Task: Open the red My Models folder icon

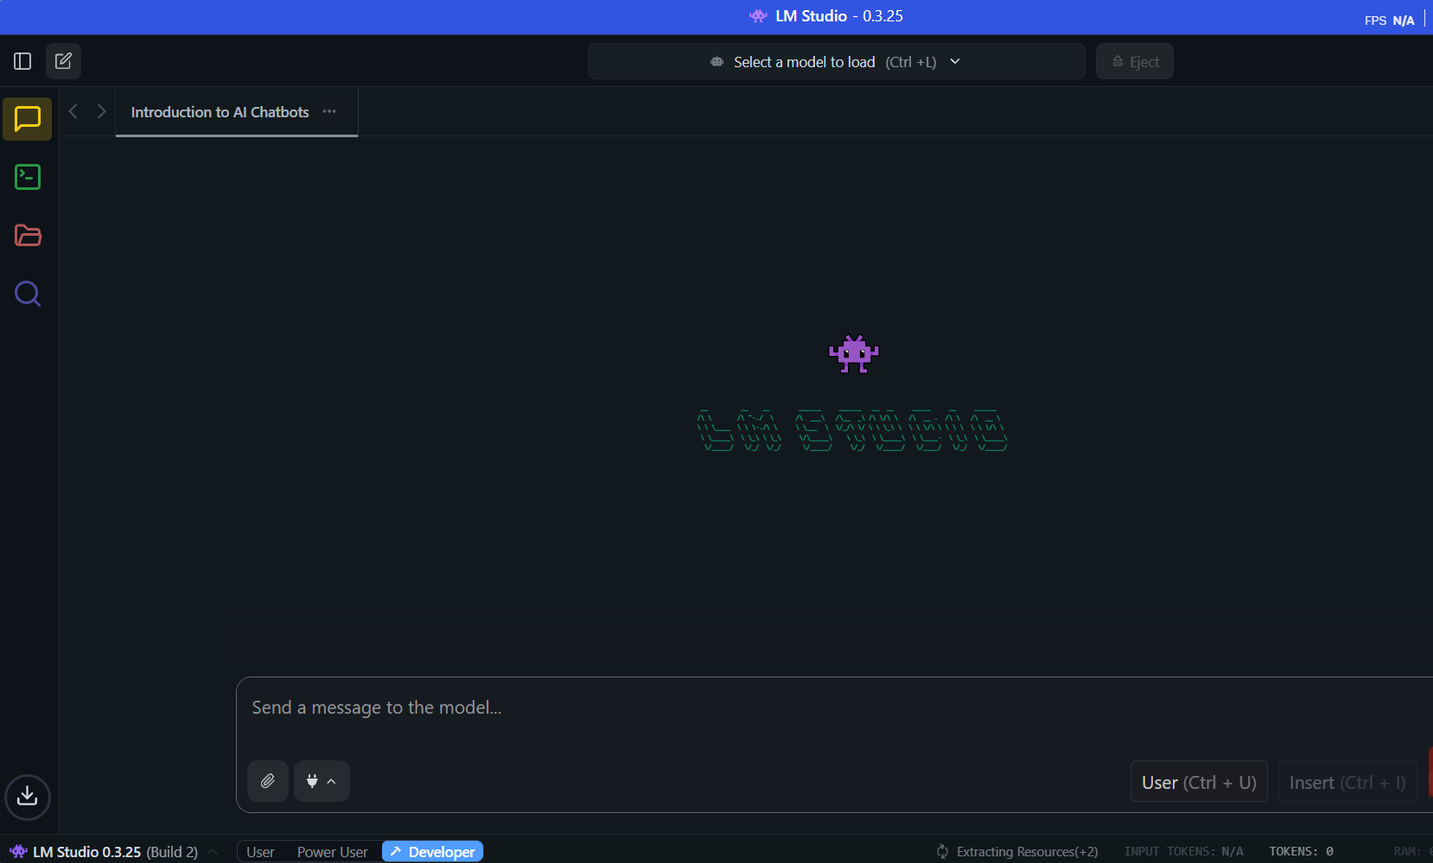Action: (x=28, y=236)
